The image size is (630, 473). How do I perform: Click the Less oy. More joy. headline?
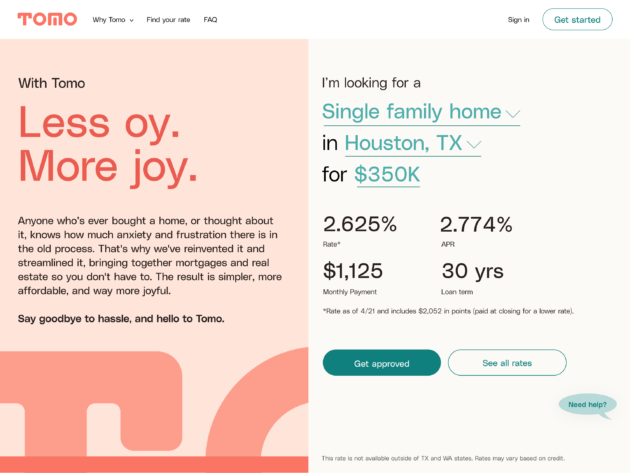(108, 145)
